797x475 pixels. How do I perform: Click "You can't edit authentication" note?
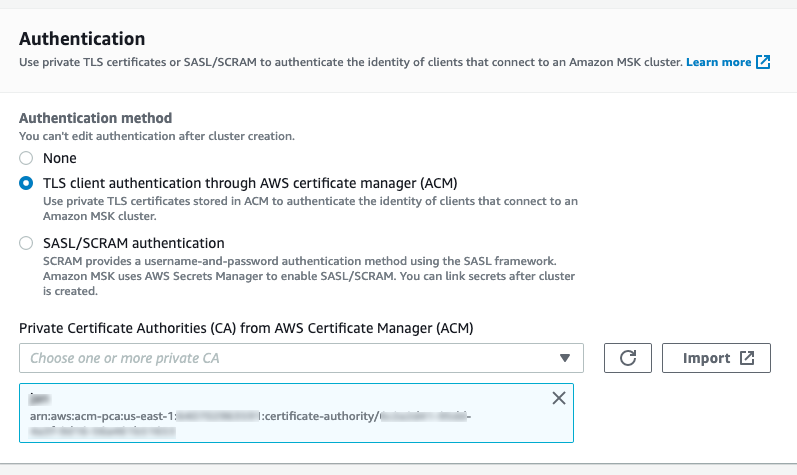(157, 136)
